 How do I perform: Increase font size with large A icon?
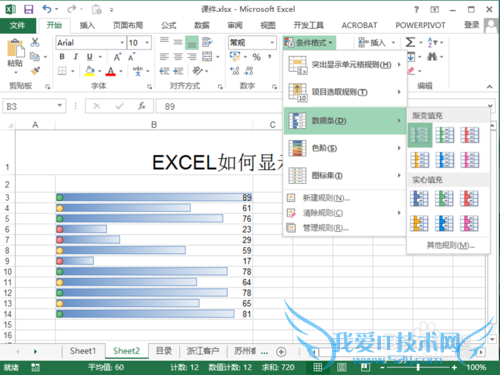(117, 57)
